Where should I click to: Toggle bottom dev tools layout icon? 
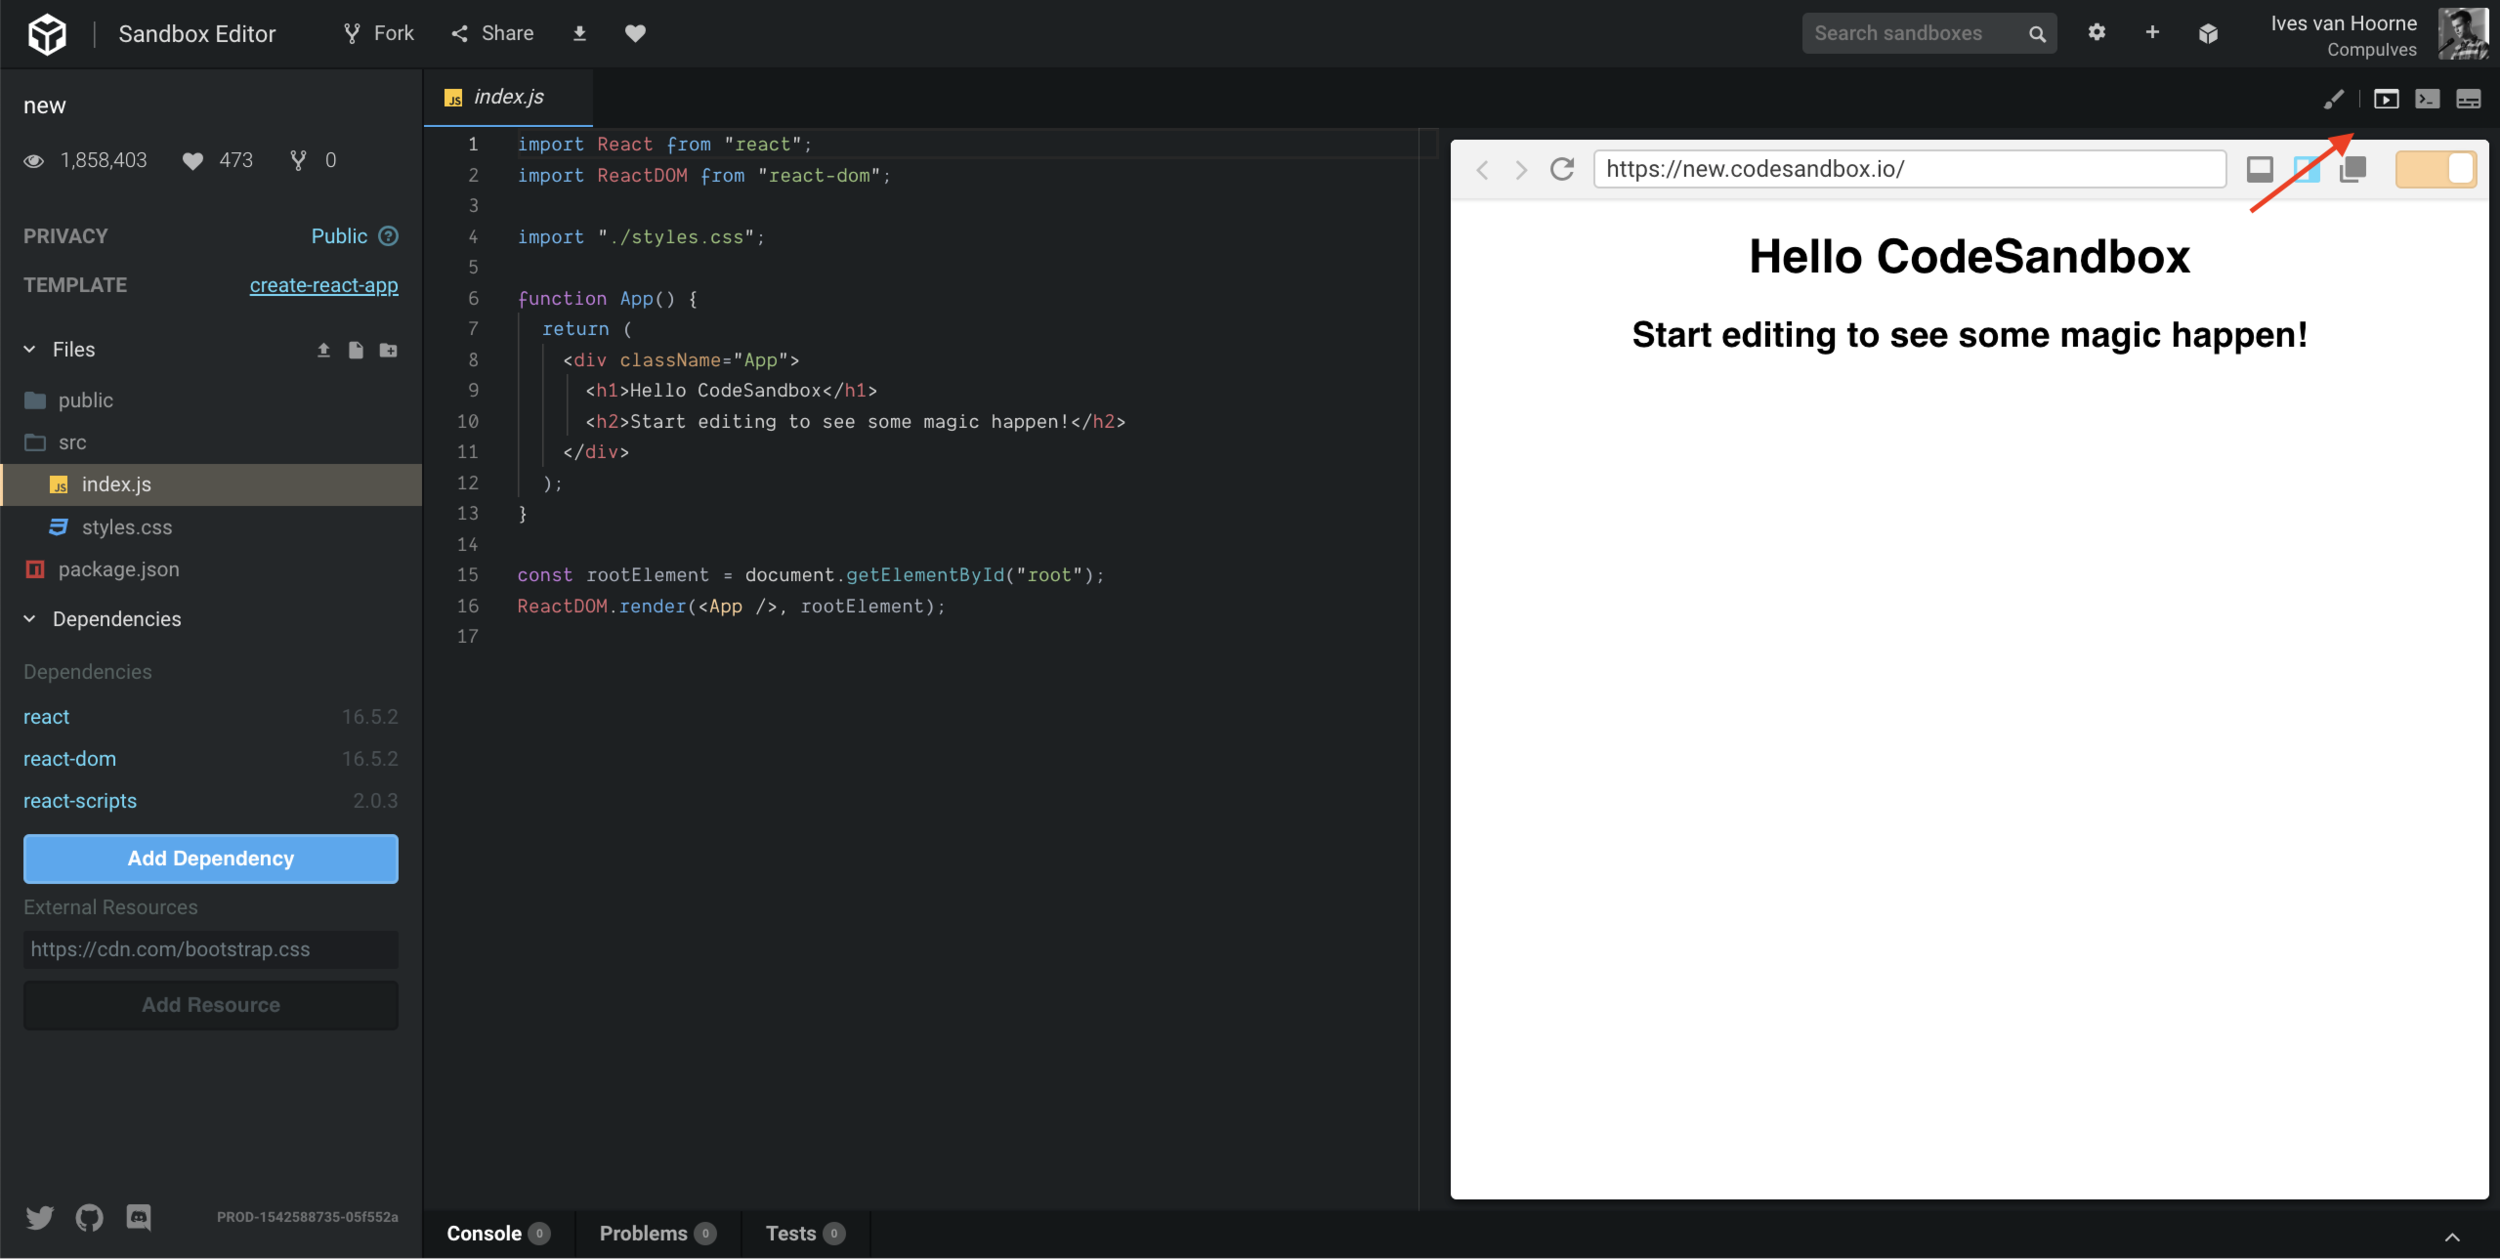point(2260,169)
